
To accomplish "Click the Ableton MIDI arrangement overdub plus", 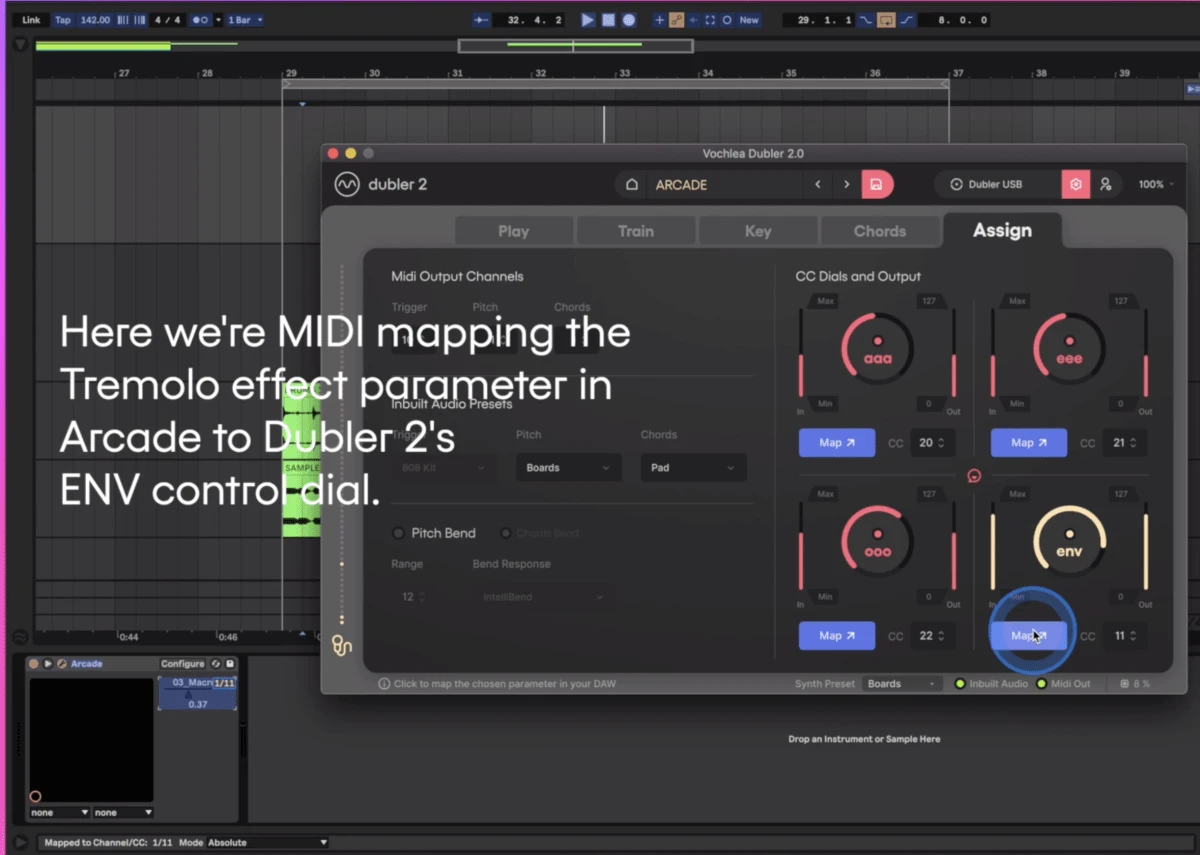I will [659, 20].
